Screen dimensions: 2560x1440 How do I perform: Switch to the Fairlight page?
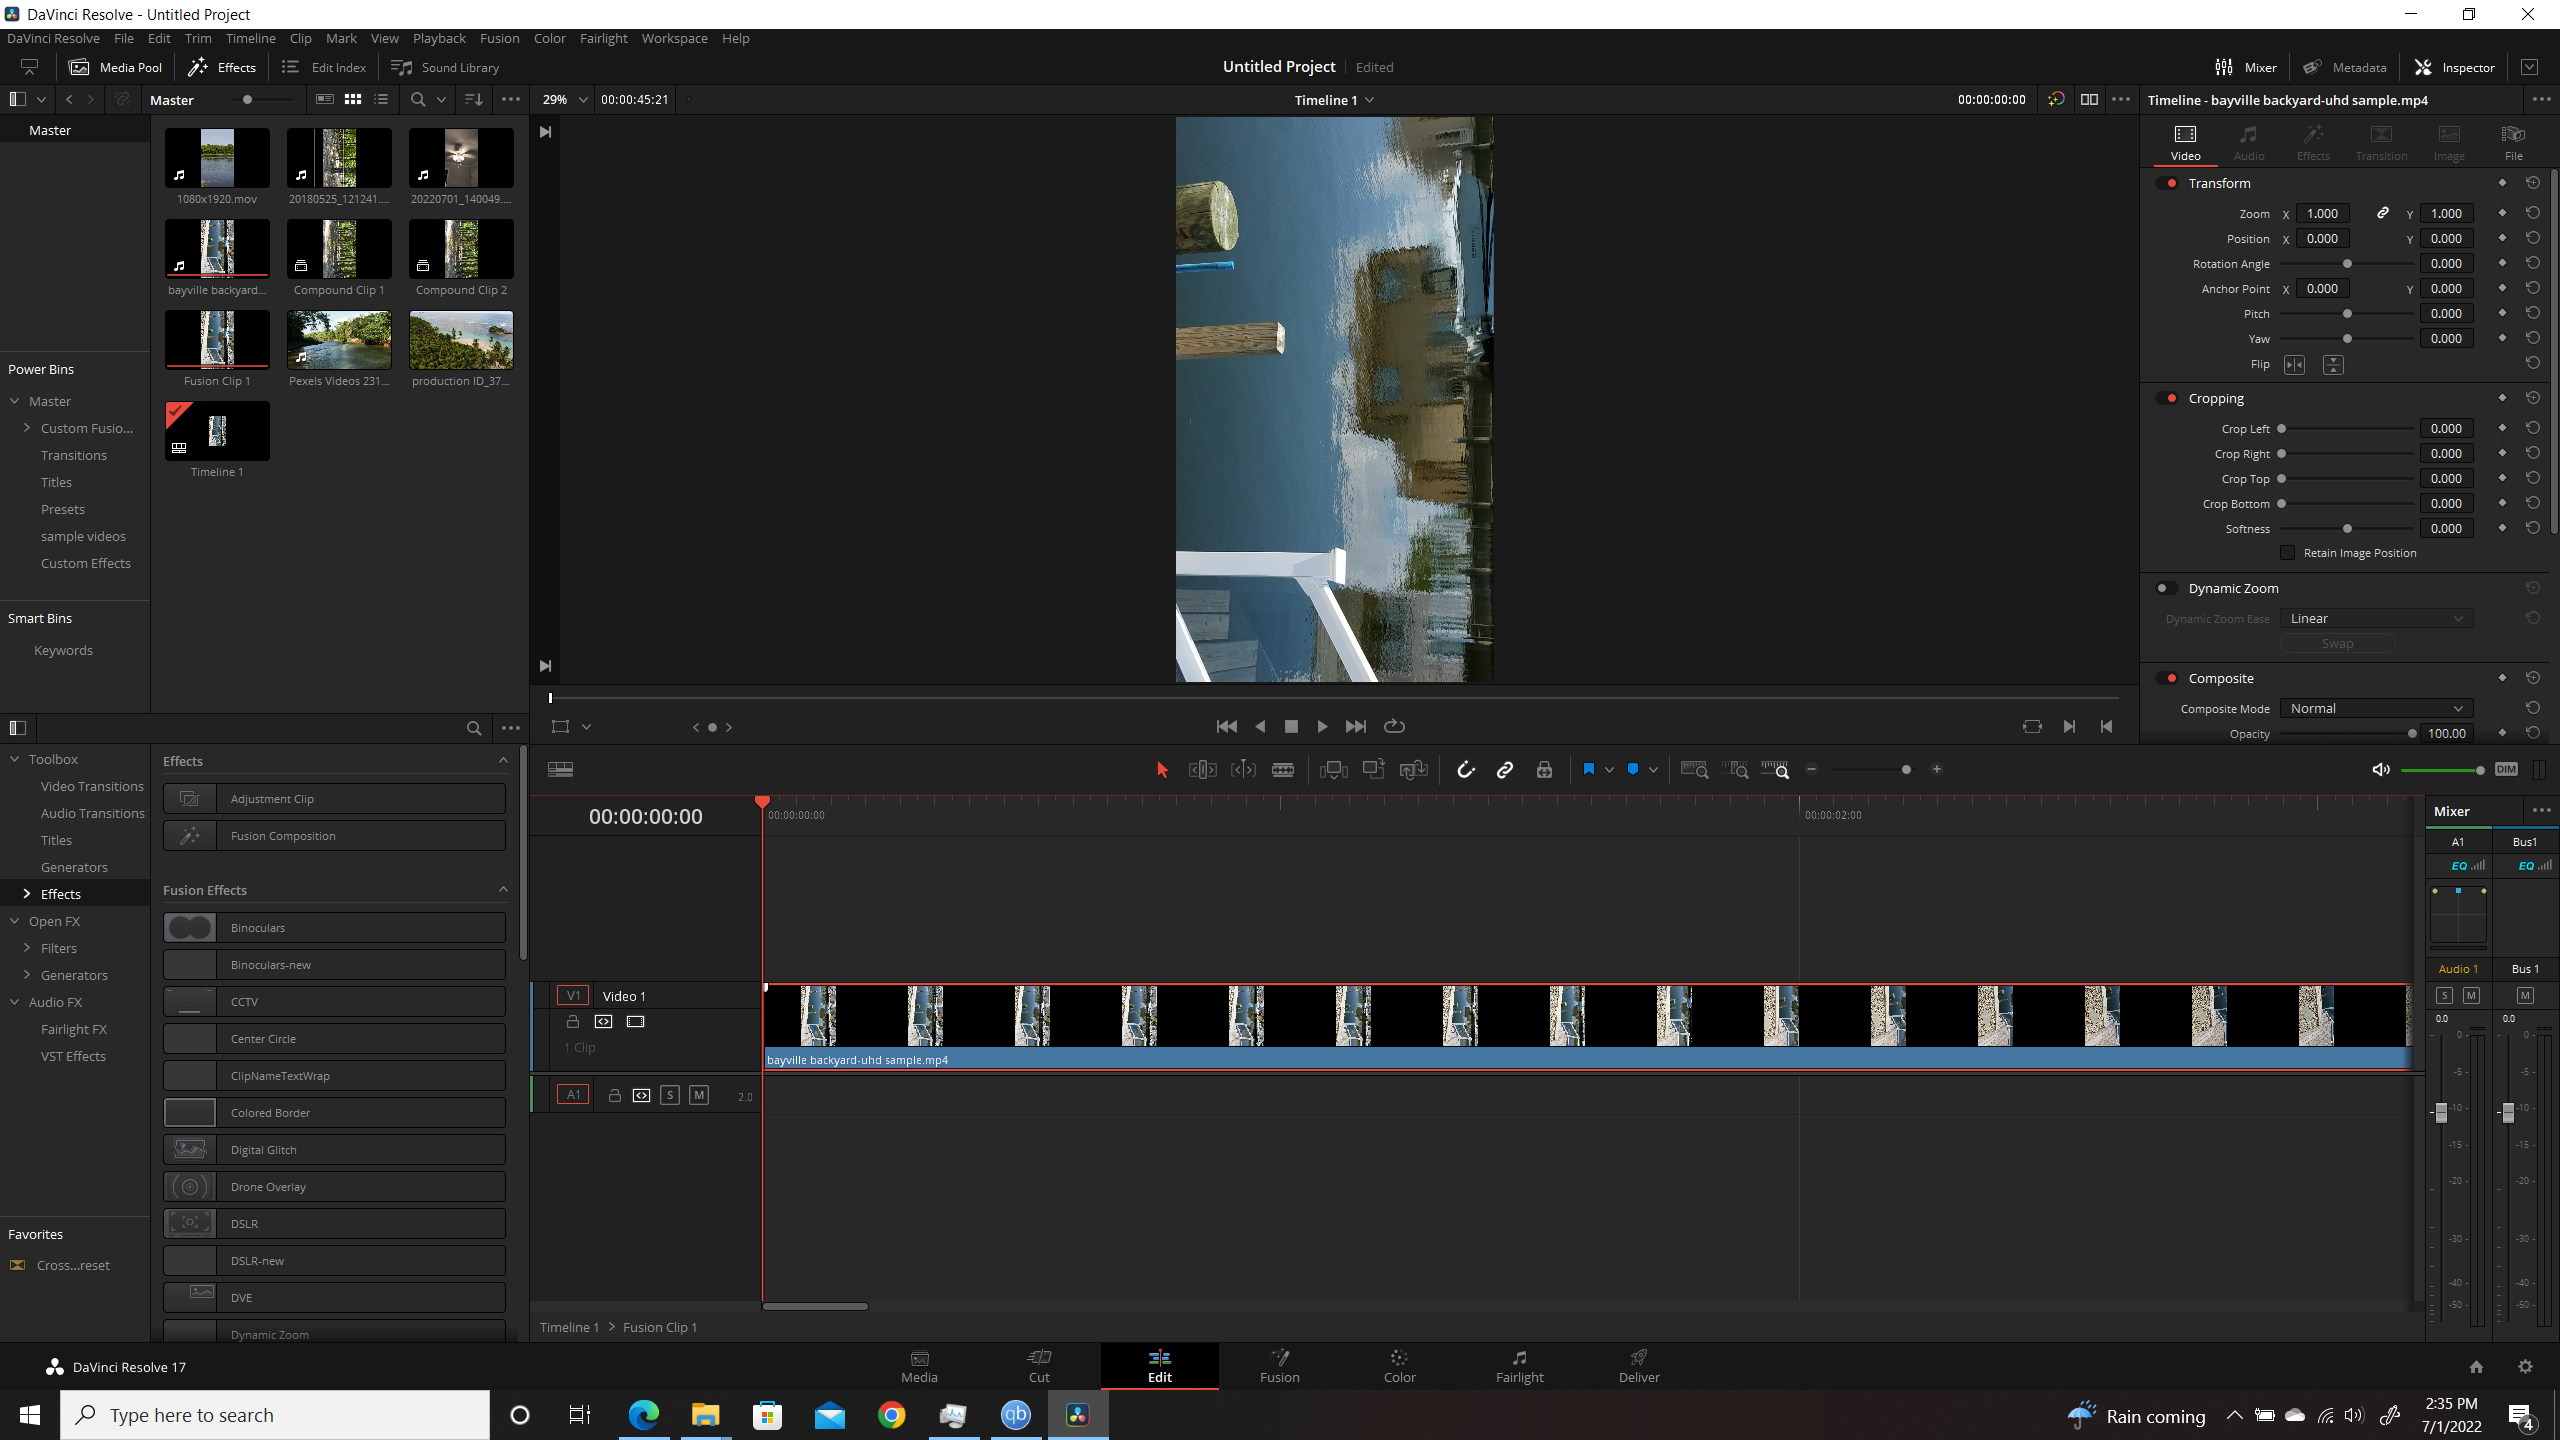[x=1519, y=1366]
